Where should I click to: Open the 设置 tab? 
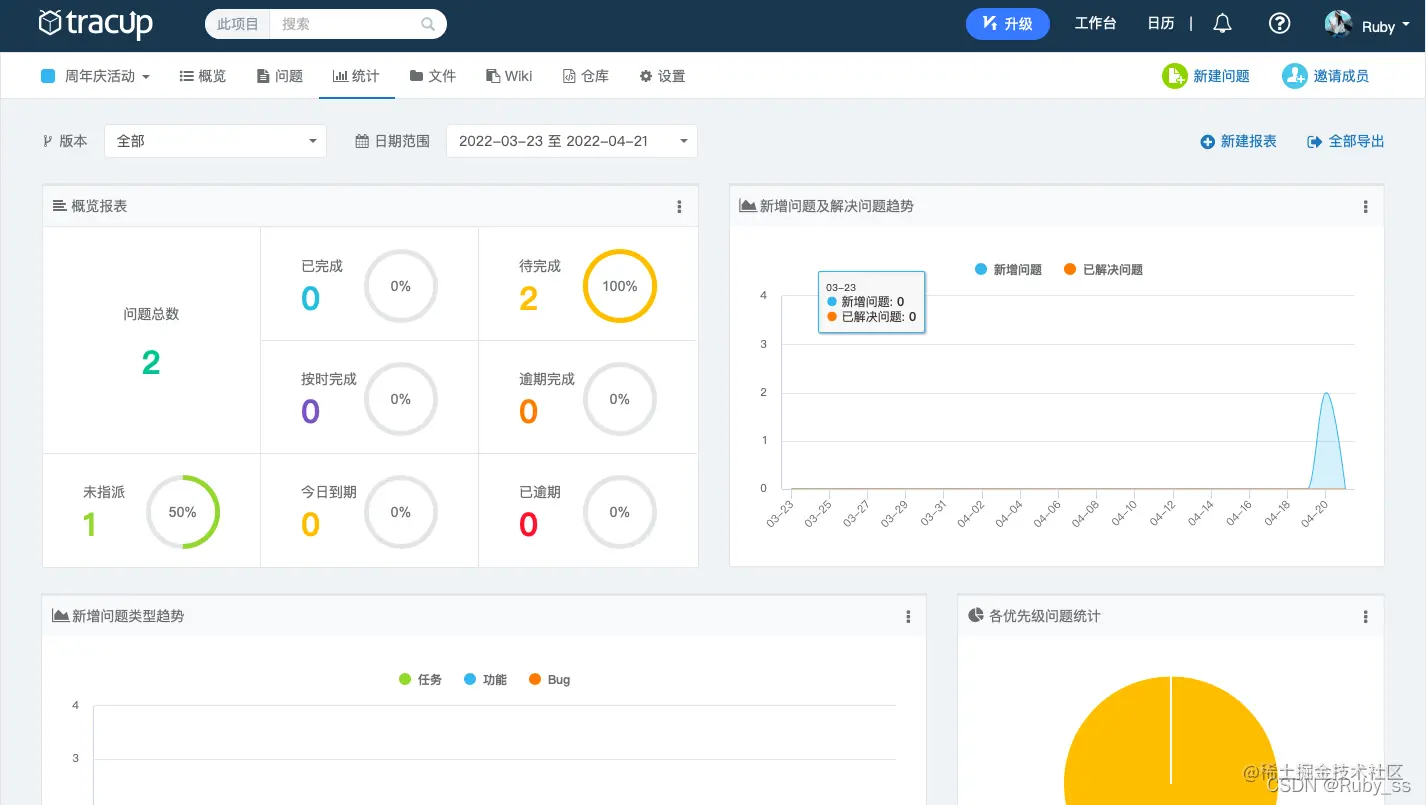(662, 76)
